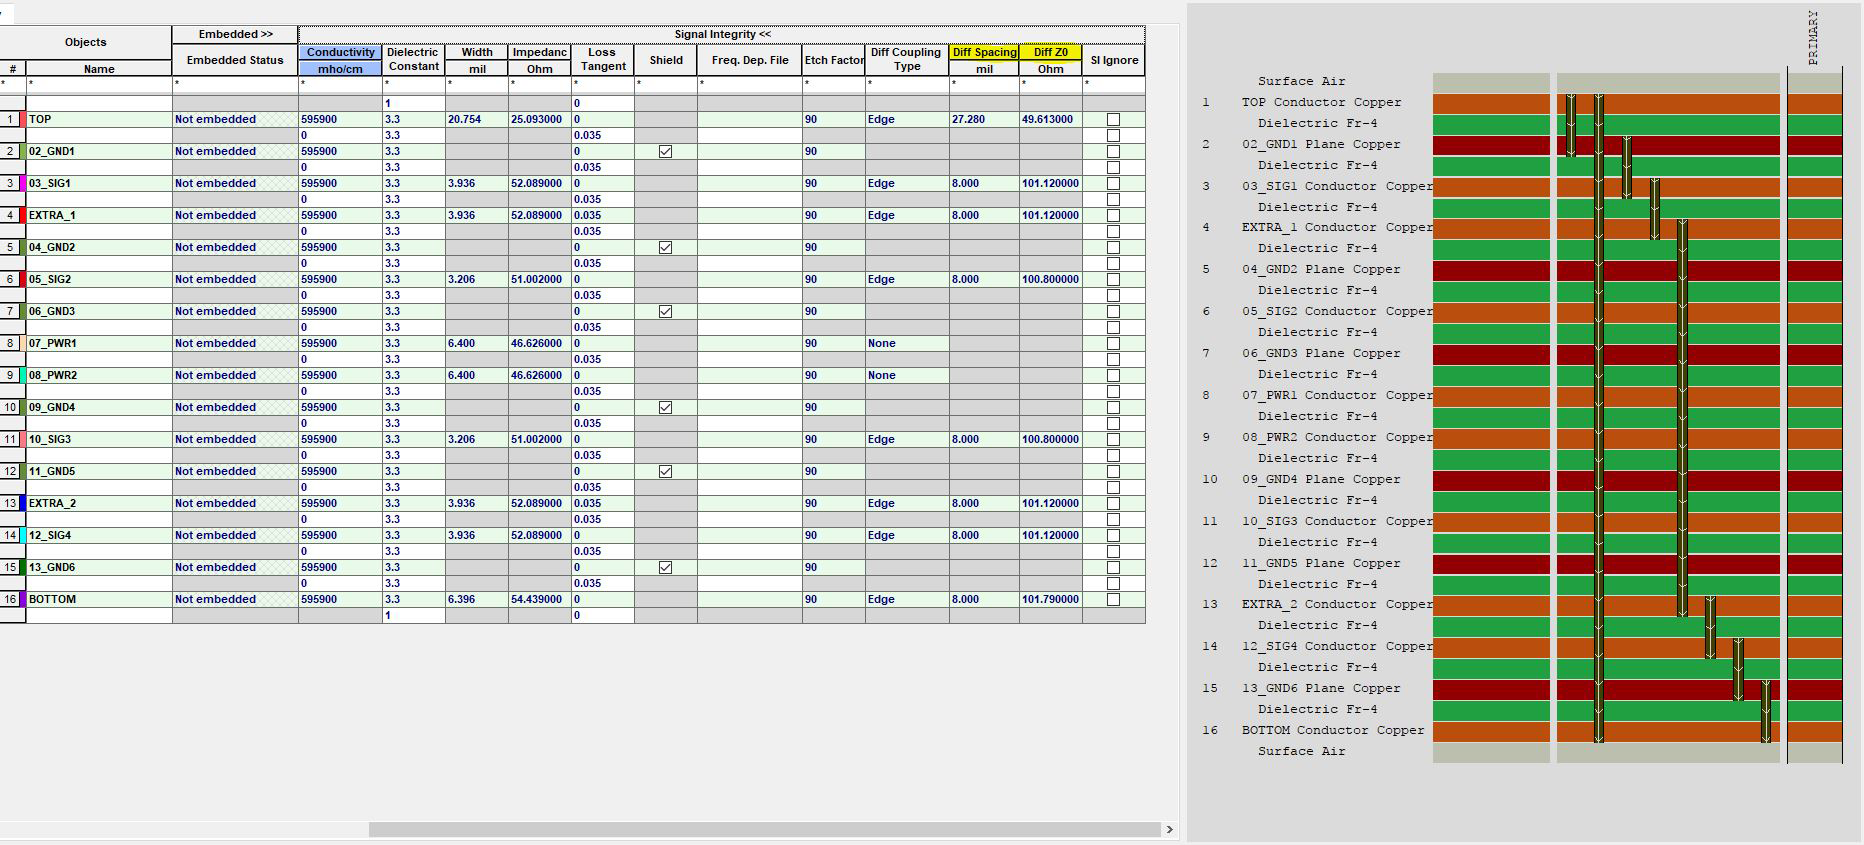Open color swatch for BOTTOM layer

coord(23,599)
